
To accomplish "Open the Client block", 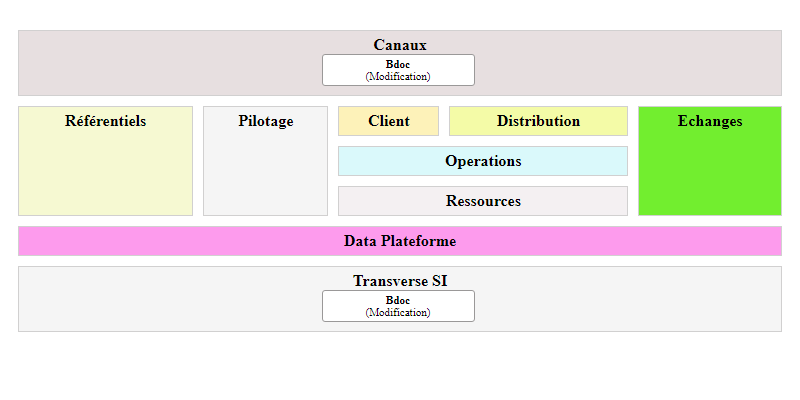I will click(x=388, y=121).
